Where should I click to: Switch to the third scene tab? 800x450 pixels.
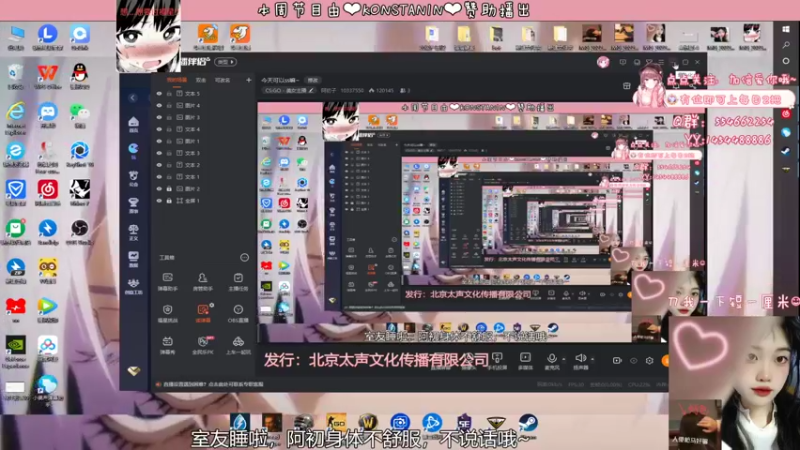point(222,80)
